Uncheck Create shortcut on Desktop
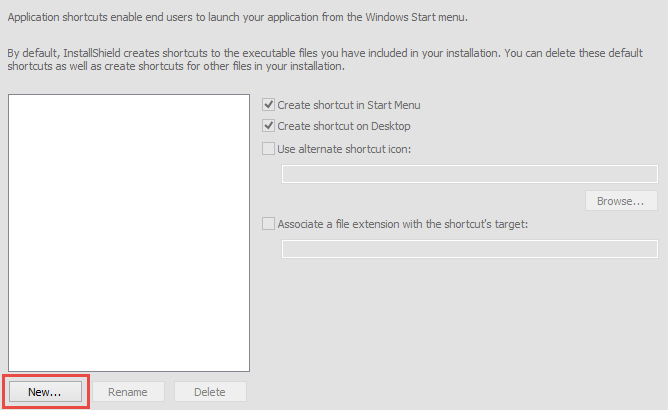Image resolution: width=668 pixels, height=410 pixels. tap(268, 126)
